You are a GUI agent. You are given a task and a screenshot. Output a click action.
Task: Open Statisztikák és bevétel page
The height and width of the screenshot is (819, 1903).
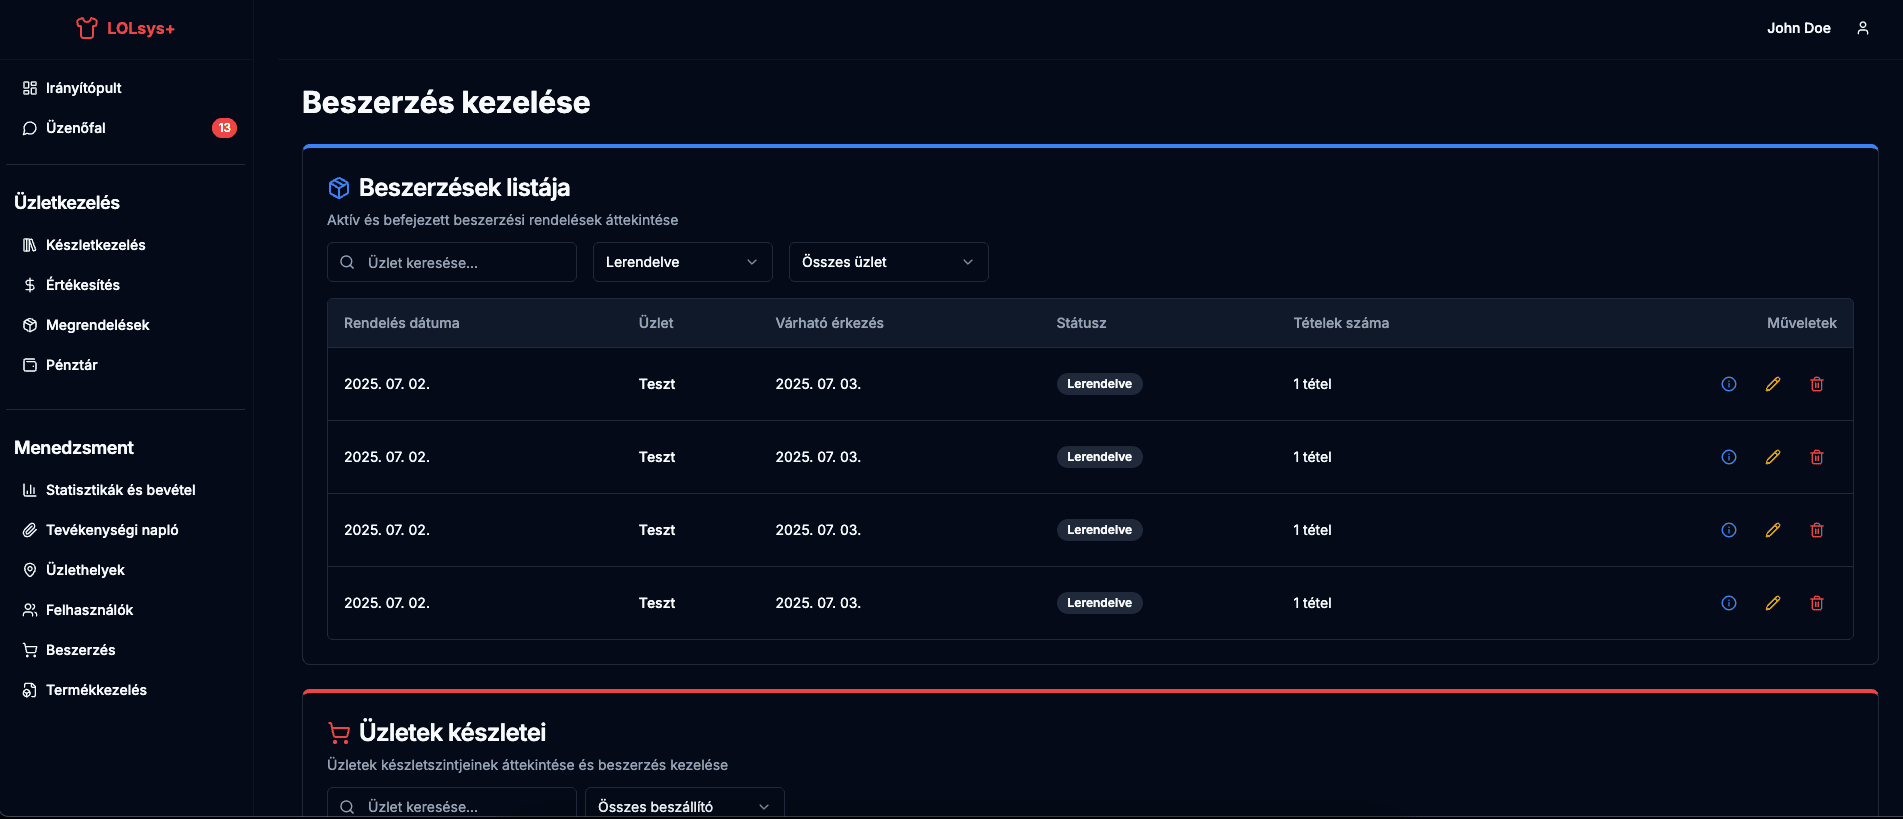click(x=120, y=490)
